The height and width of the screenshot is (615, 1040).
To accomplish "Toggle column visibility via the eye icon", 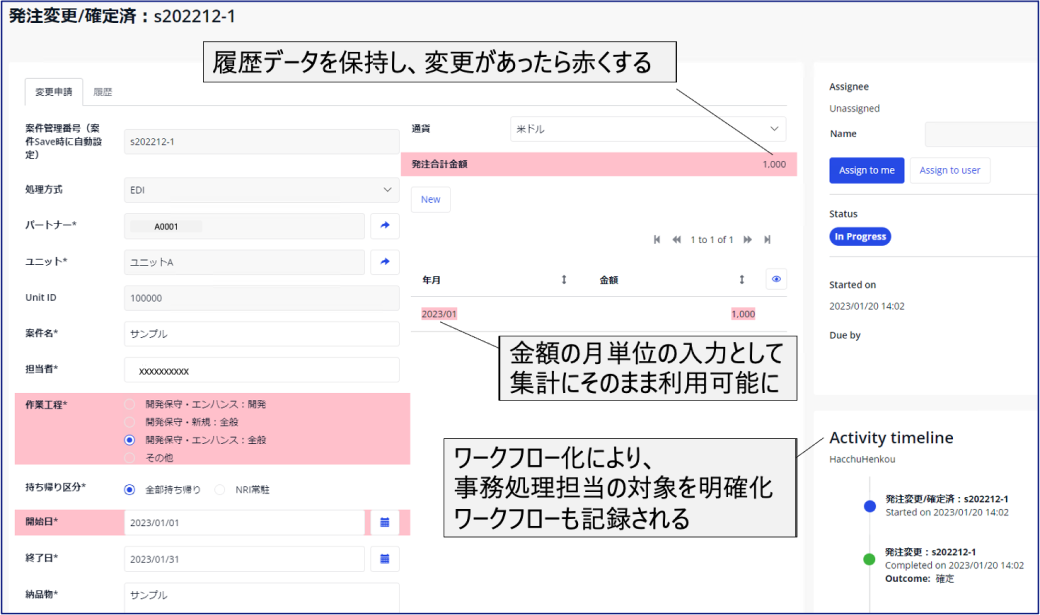I will [776, 279].
